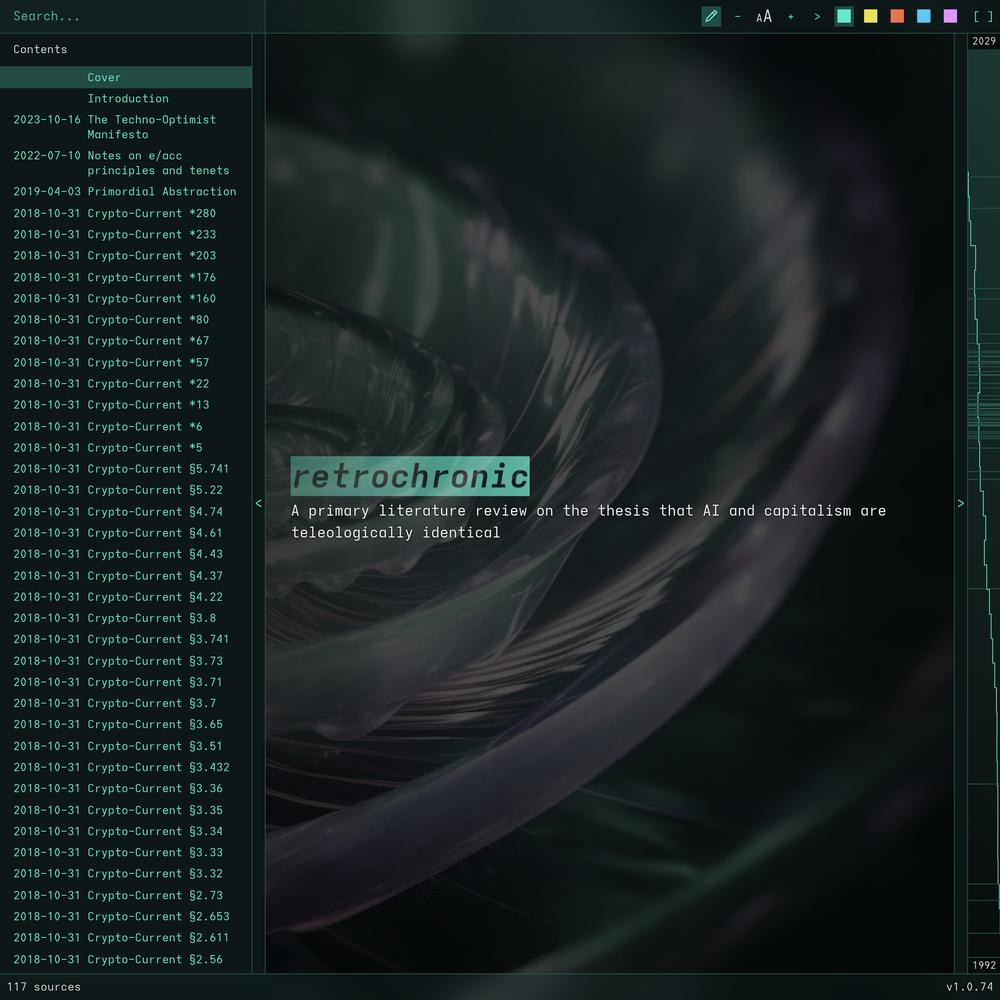Image resolution: width=1000 pixels, height=1000 pixels.
Task: Open Notes on e/acc principles and tenets
Action: tap(126, 163)
